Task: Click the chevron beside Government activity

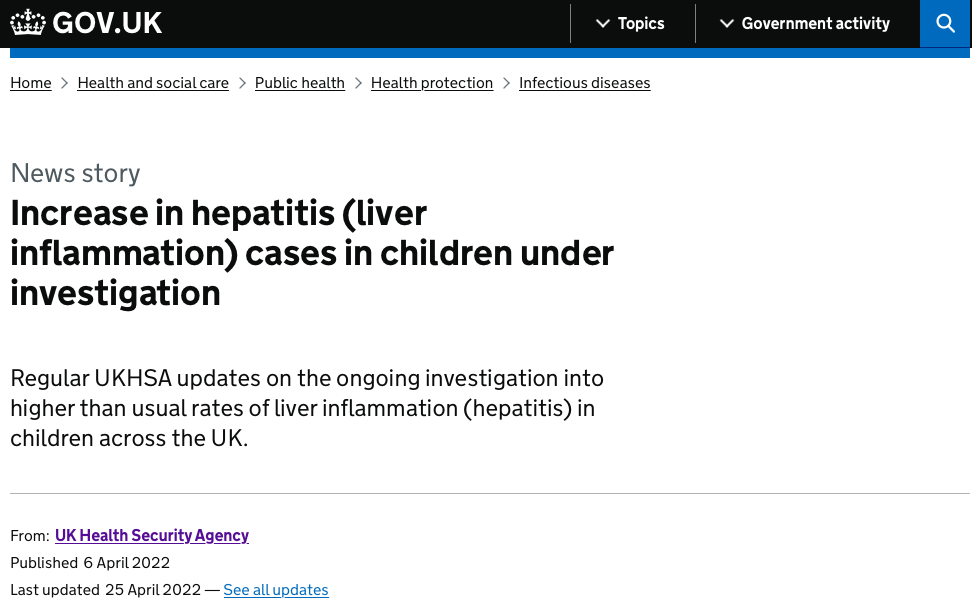Action: [x=727, y=24]
